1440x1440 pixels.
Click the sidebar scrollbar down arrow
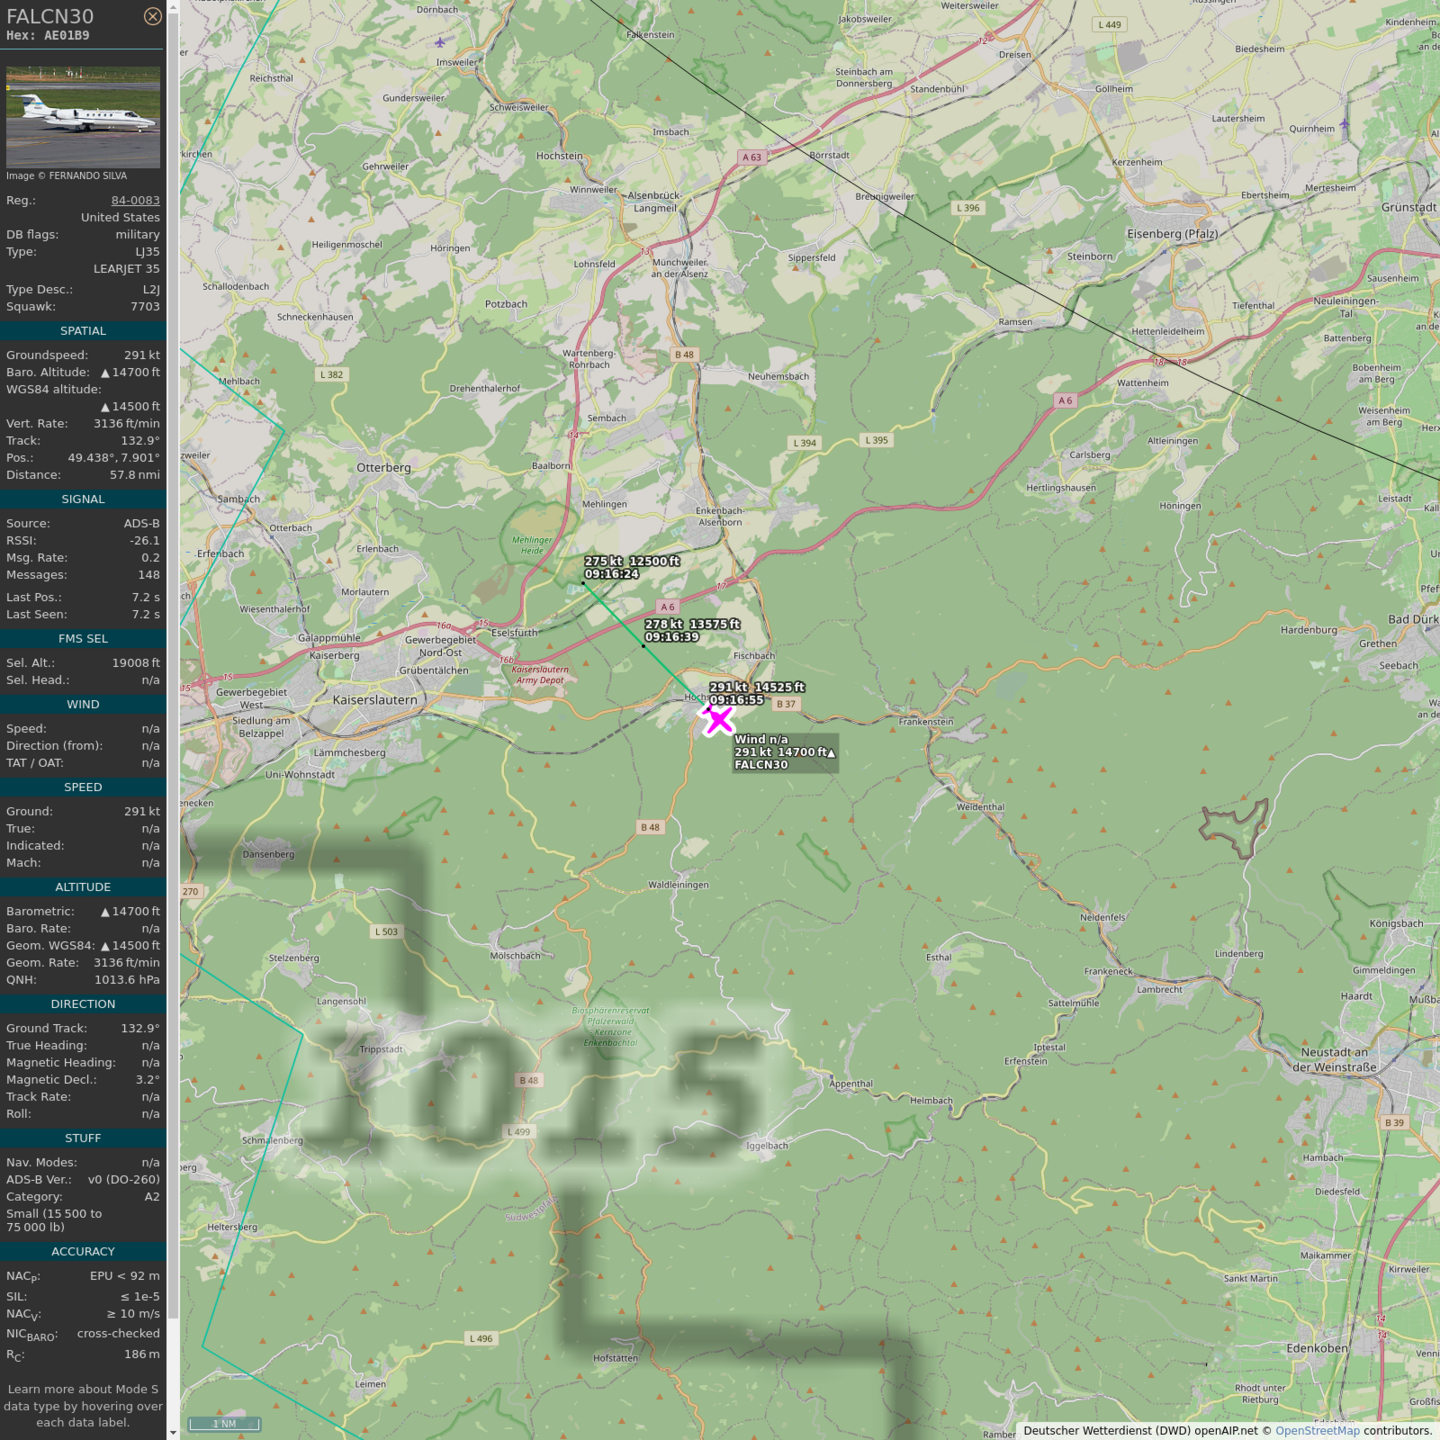coord(173,1433)
